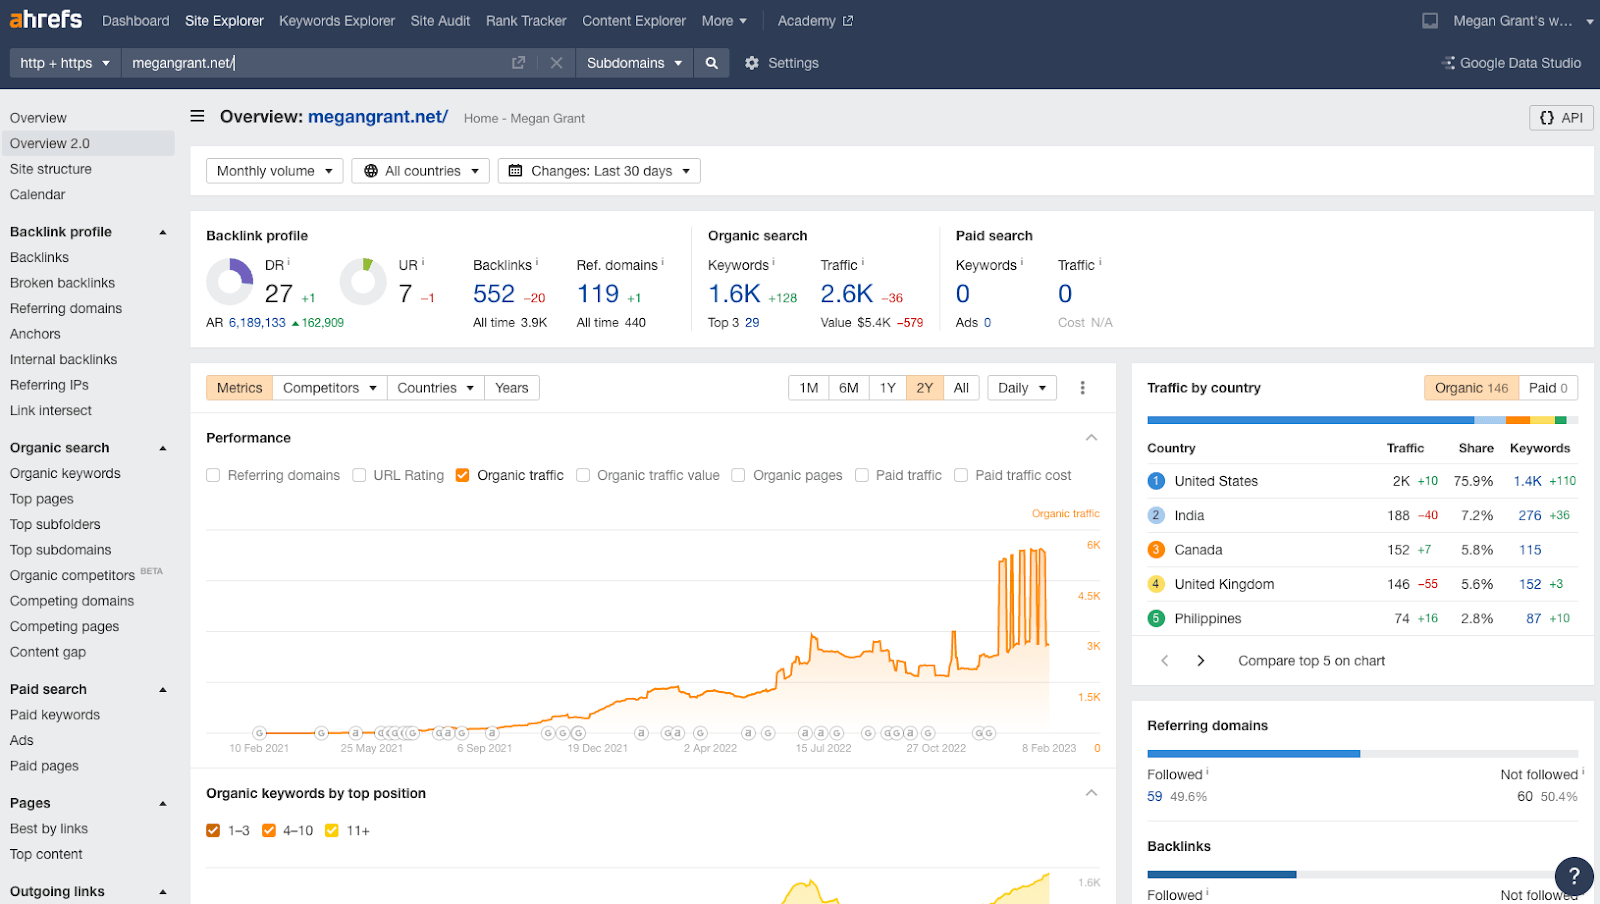Open Content gap in sidebar

click(x=48, y=652)
